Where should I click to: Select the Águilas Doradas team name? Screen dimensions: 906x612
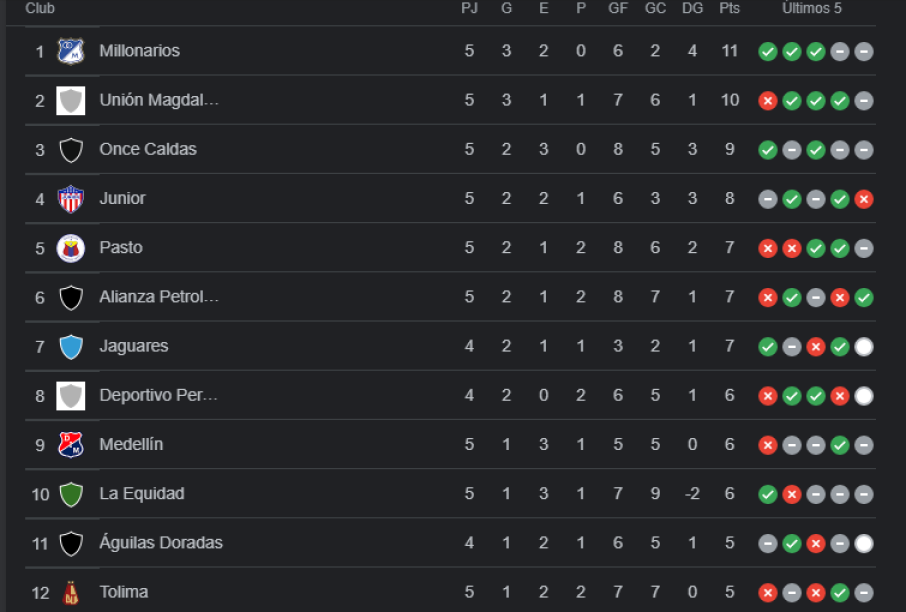pos(161,543)
